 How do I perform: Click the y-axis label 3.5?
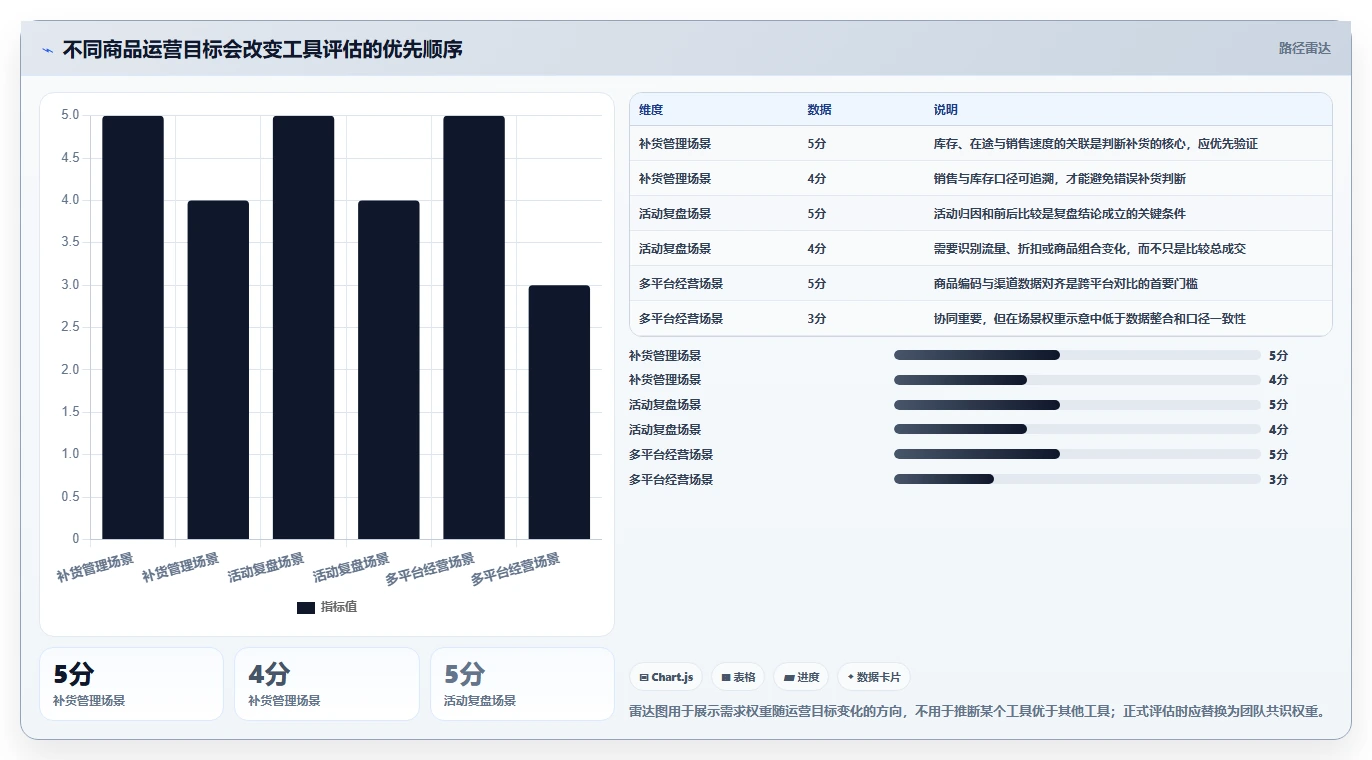70,242
